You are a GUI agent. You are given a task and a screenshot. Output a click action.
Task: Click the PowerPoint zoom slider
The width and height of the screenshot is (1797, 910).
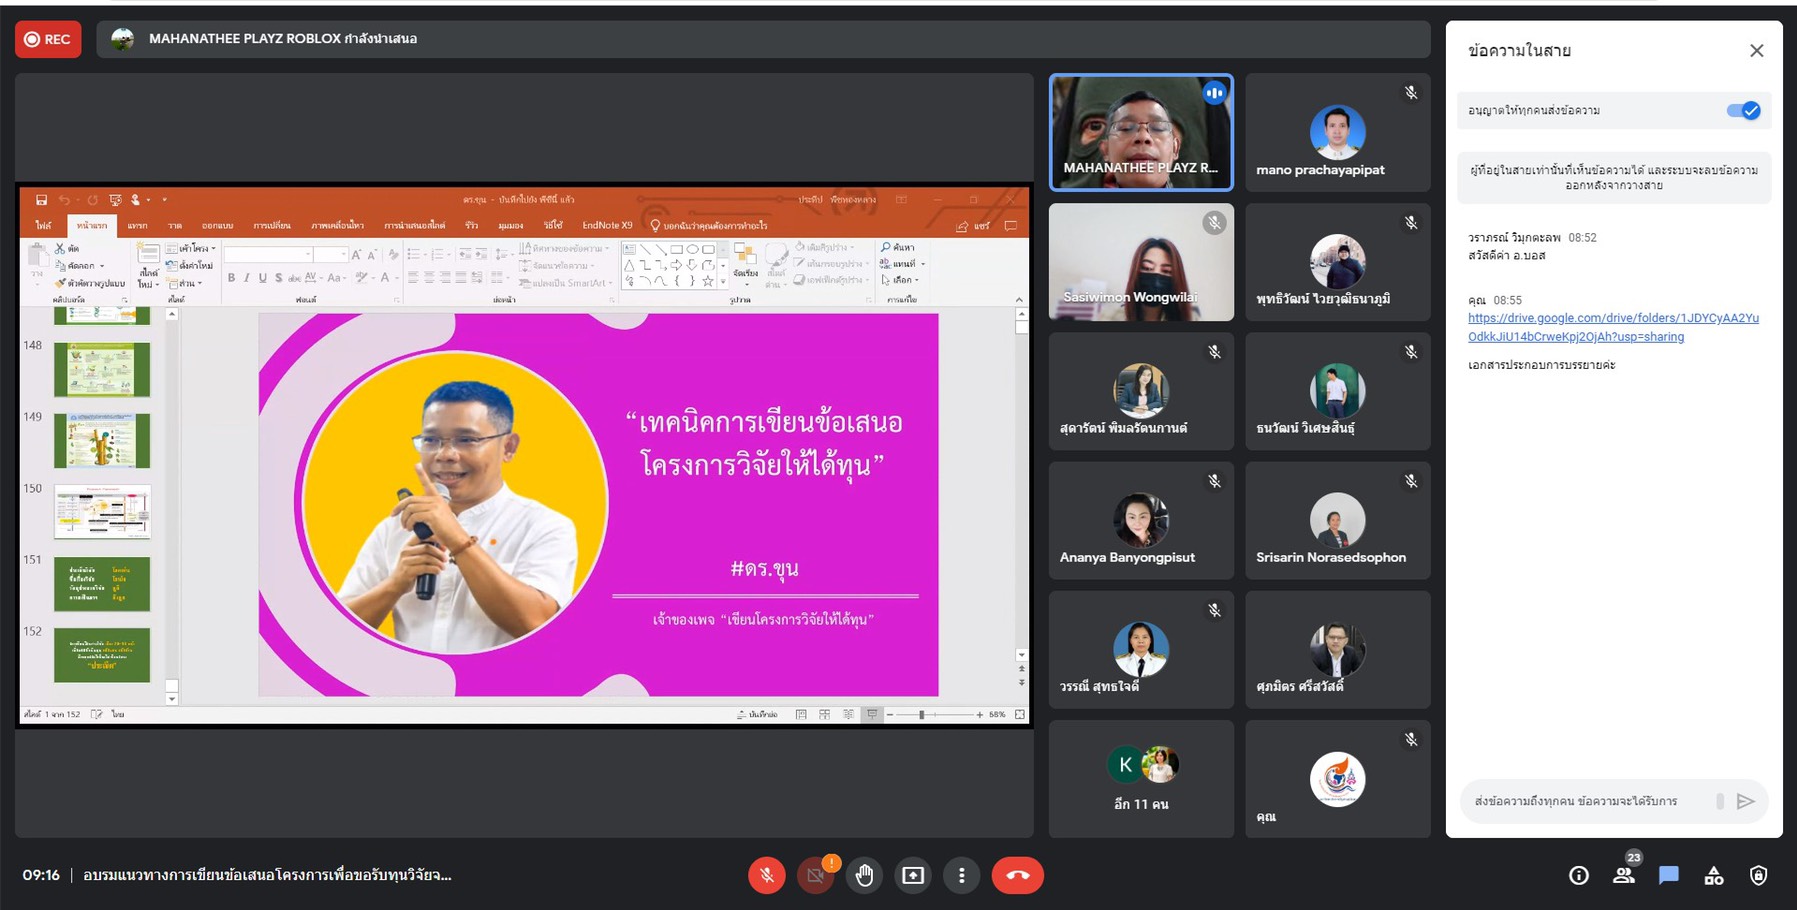[x=922, y=714]
